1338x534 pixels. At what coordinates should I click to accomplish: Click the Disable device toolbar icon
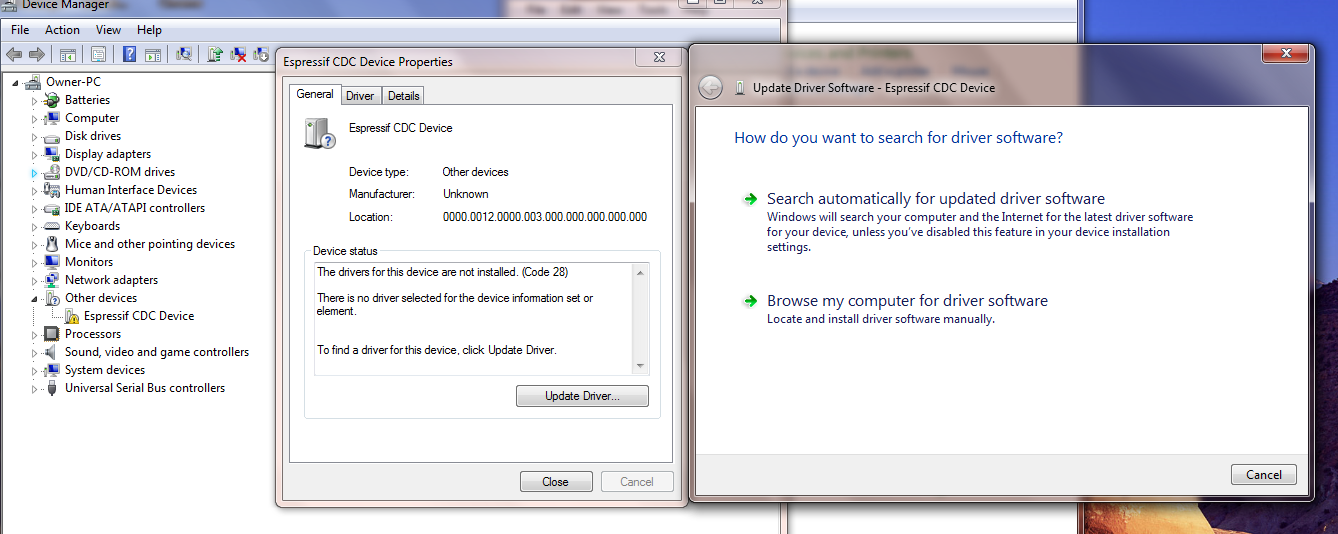pyautogui.click(x=261, y=54)
